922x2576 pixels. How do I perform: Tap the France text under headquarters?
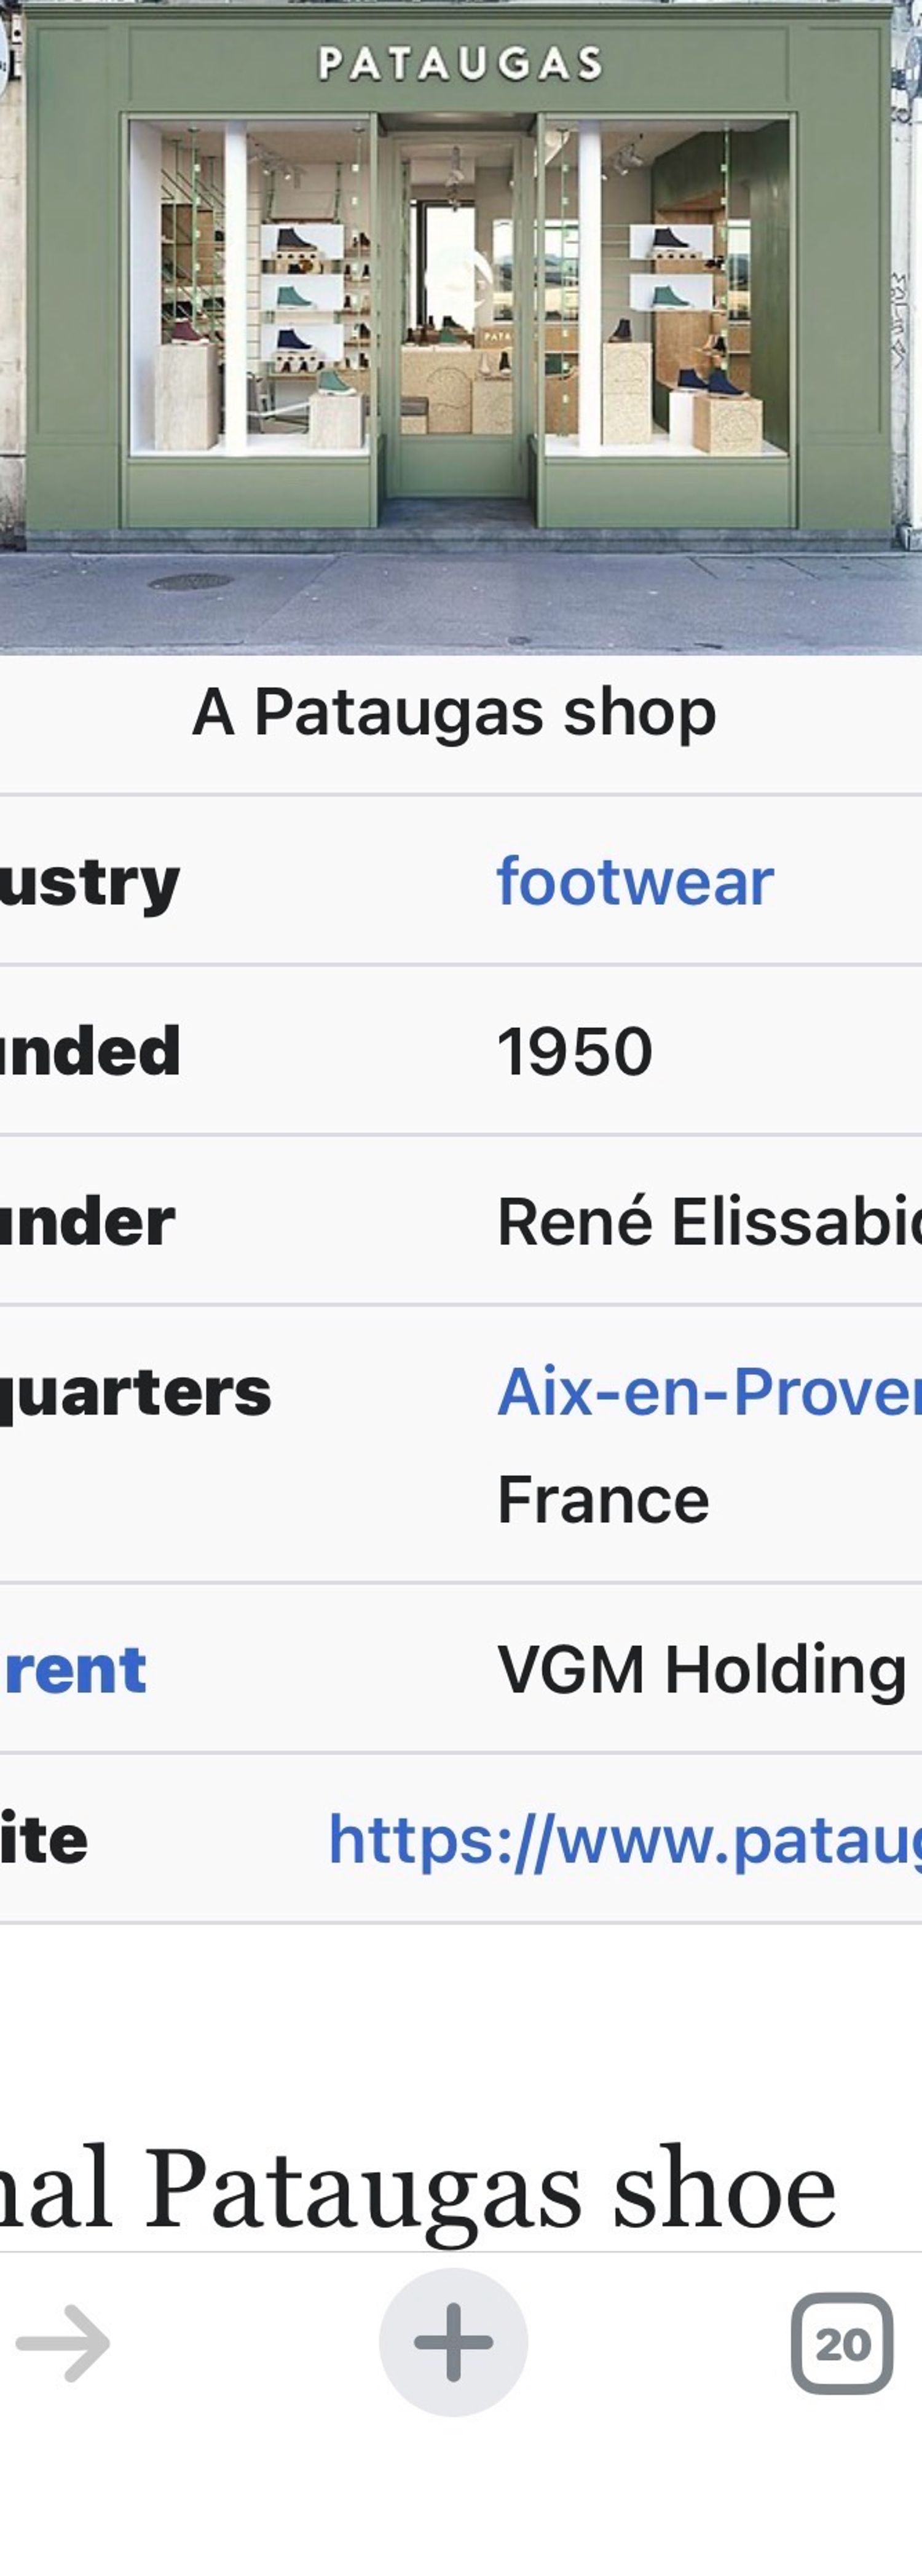click(x=603, y=1500)
